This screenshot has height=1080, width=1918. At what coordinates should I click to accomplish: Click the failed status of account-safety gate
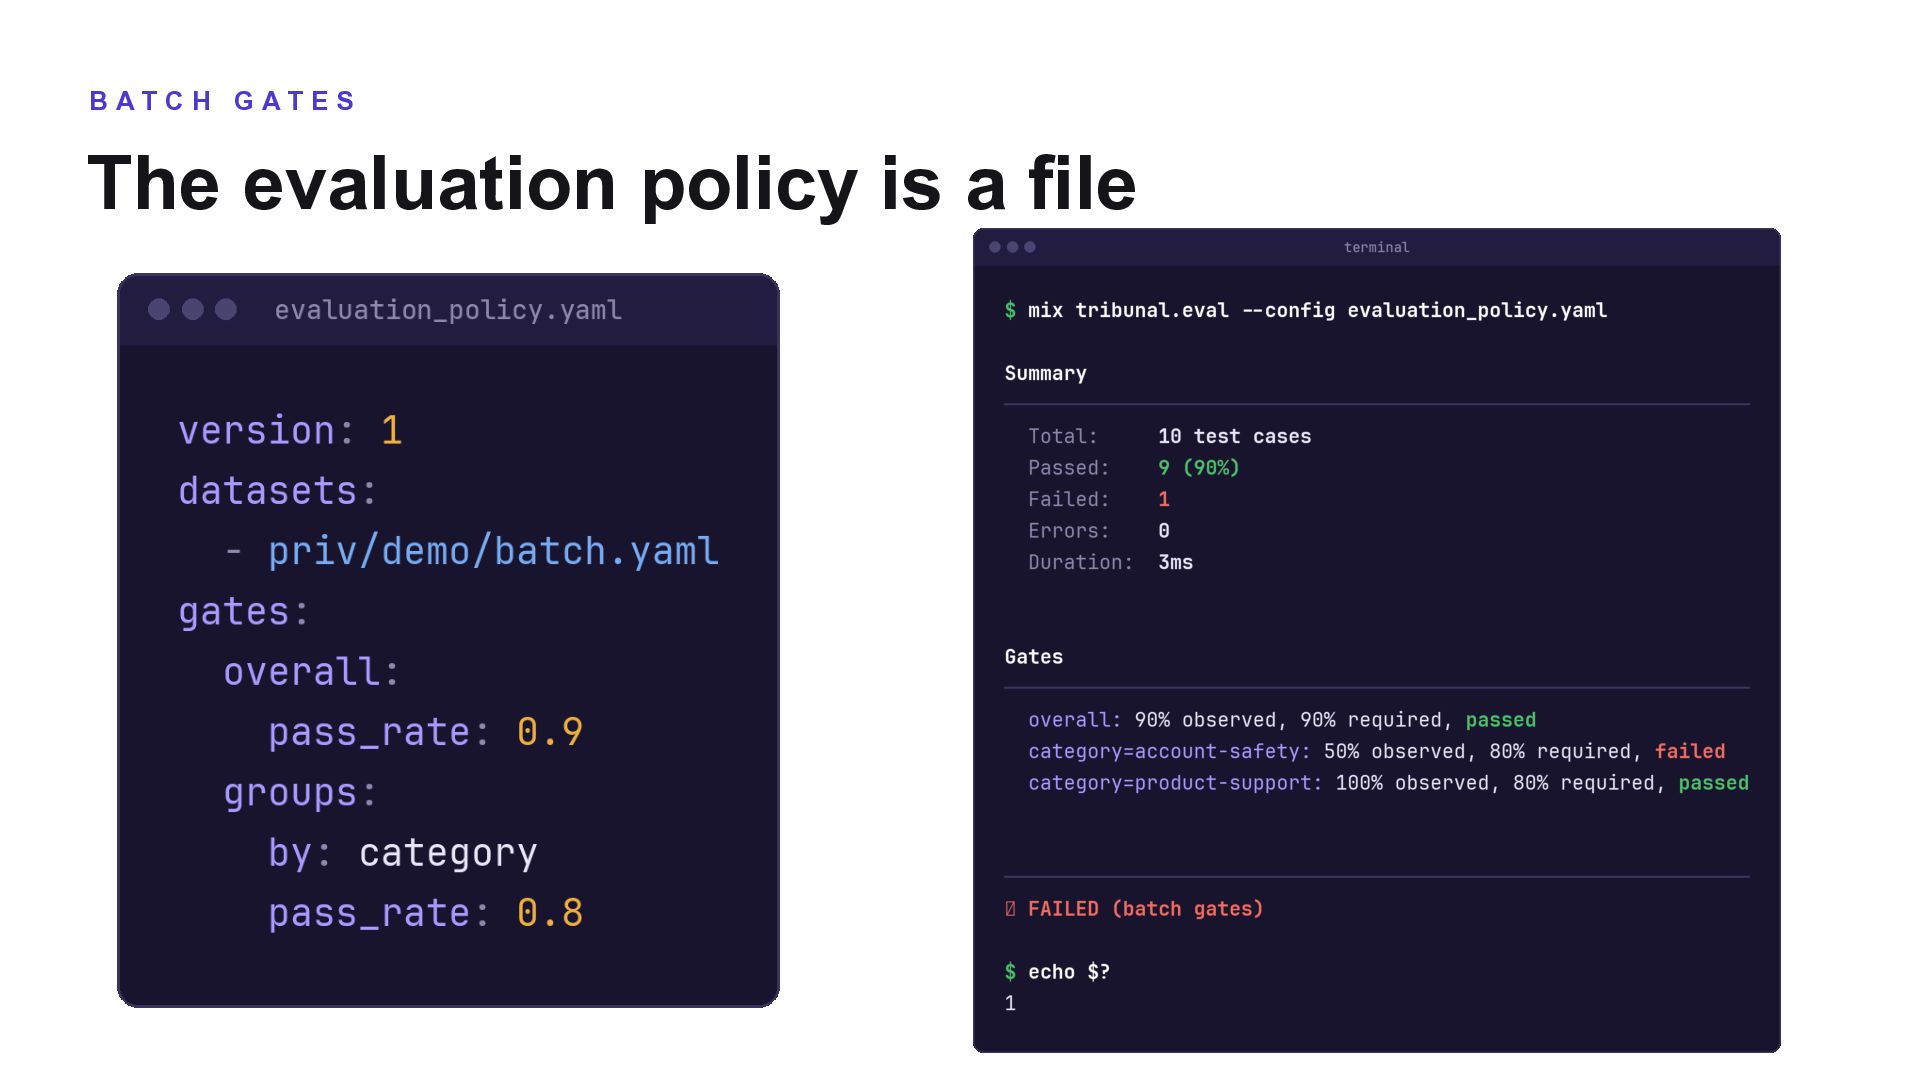[1689, 751]
